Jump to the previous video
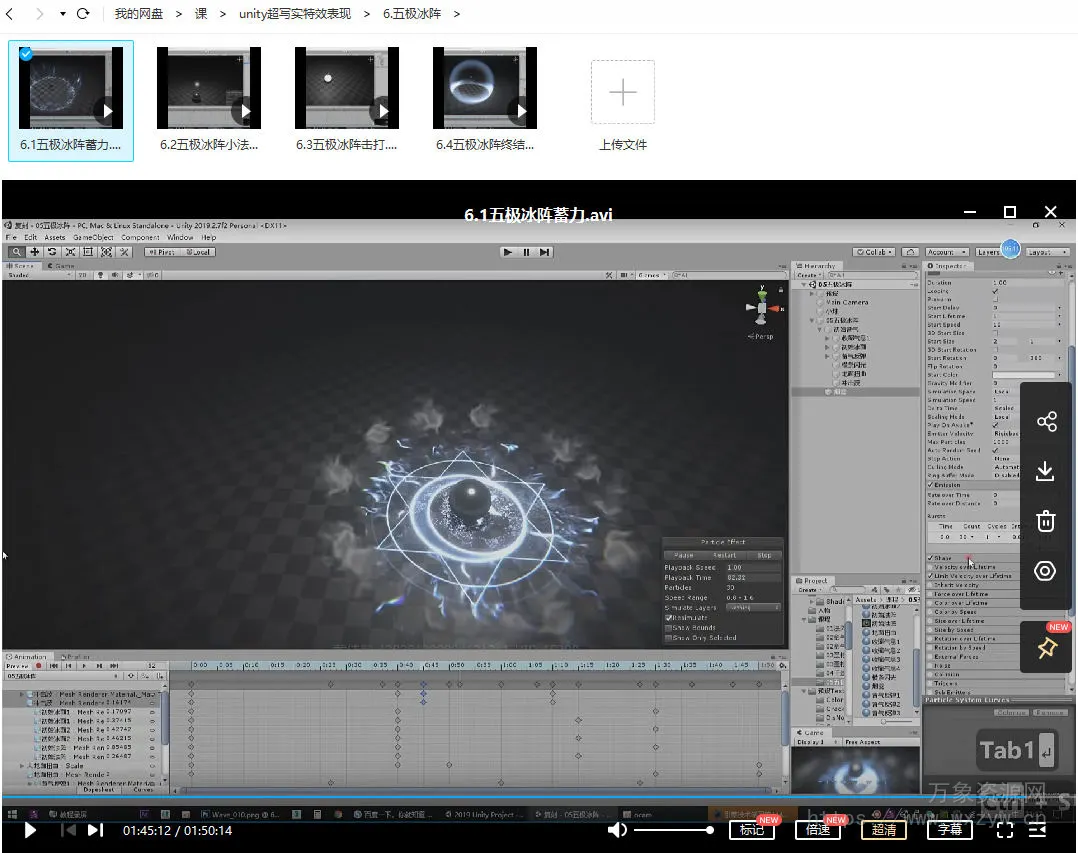1078x853 pixels. click(x=68, y=830)
